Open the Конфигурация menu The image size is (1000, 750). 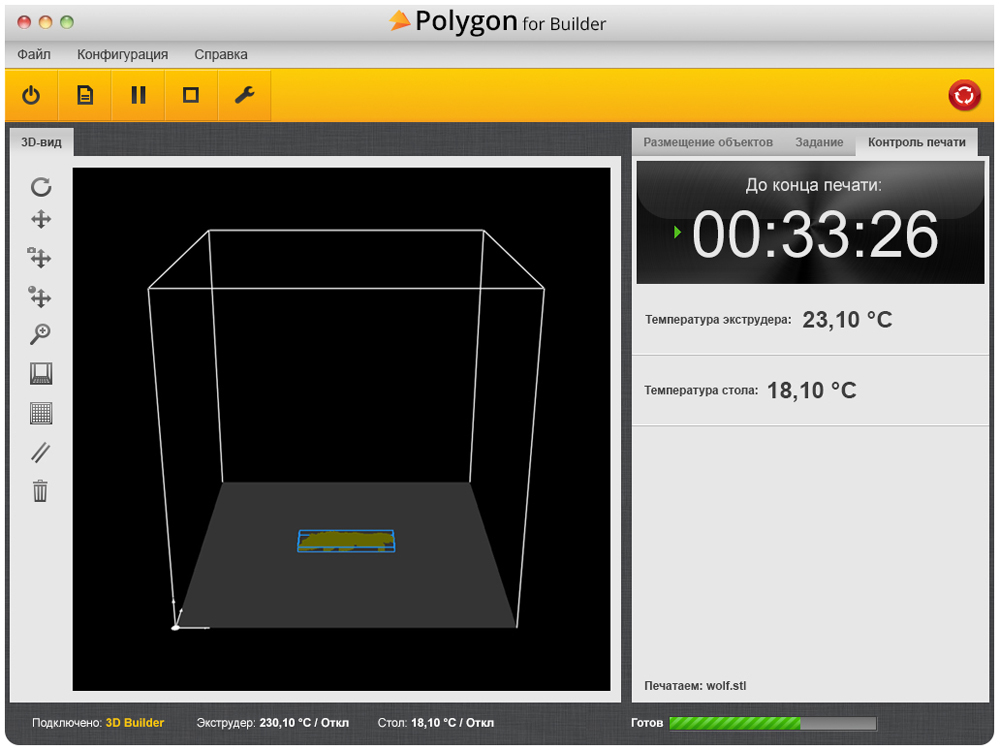122,55
